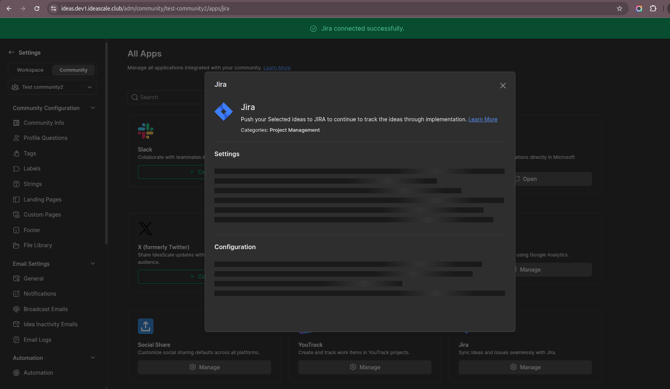
Task: Manage the Social Share app
Action: pyautogui.click(x=204, y=367)
